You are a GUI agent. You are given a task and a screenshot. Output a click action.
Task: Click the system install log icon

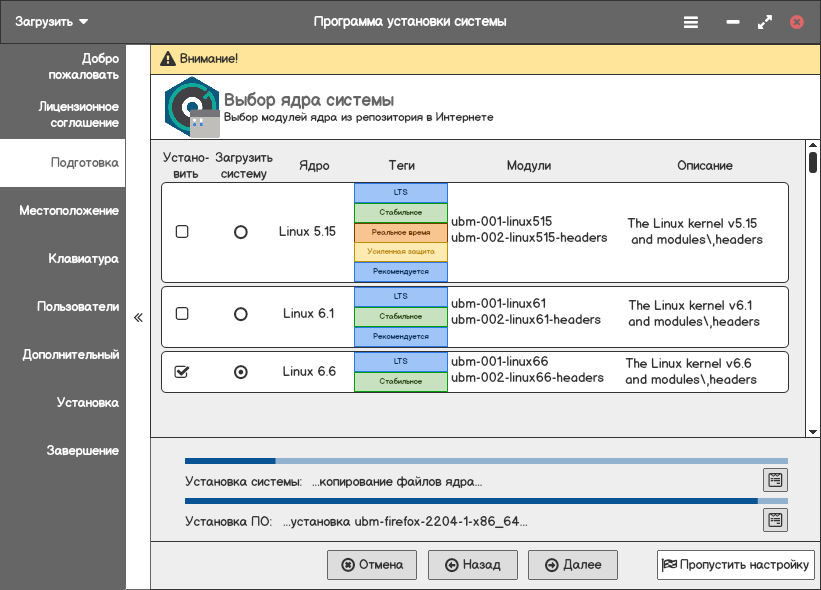775,480
